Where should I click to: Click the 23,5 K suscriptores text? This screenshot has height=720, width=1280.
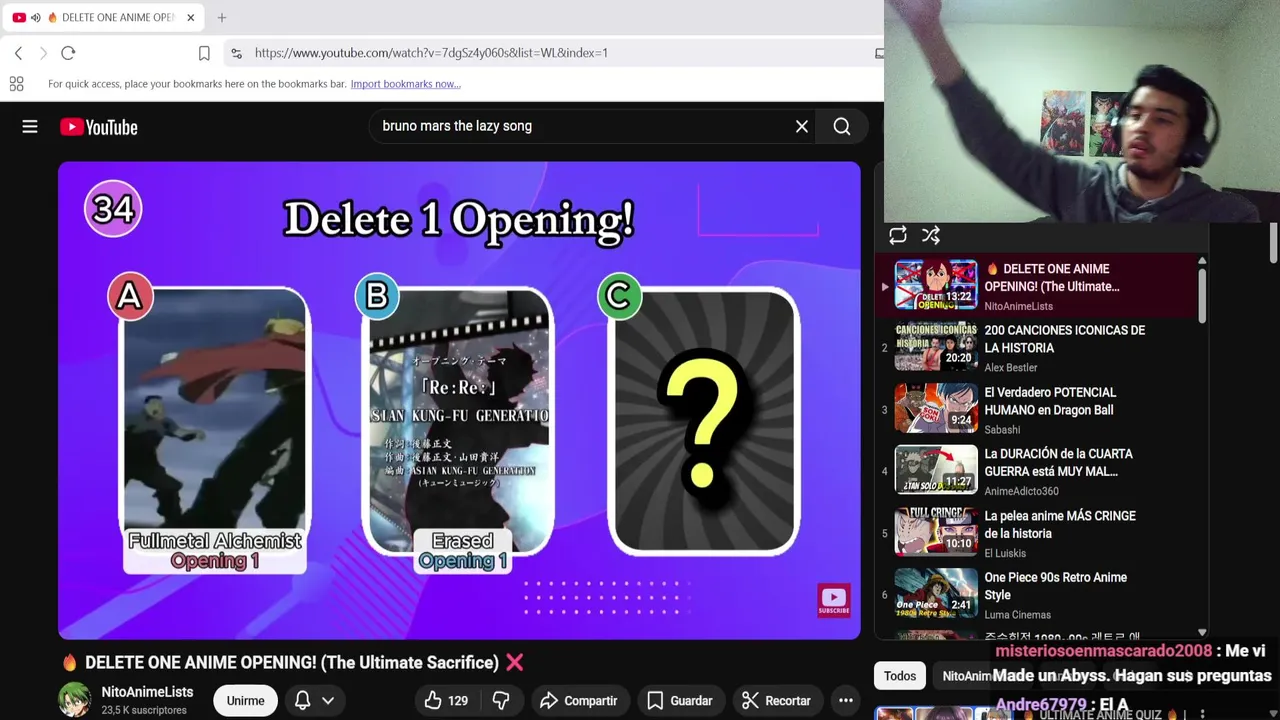142,711
